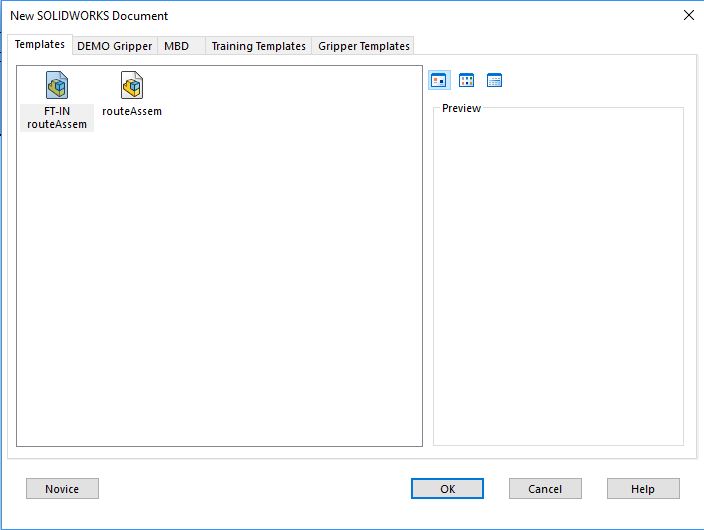
Task: Open the DEMO Gripper tab
Action: (x=114, y=46)
